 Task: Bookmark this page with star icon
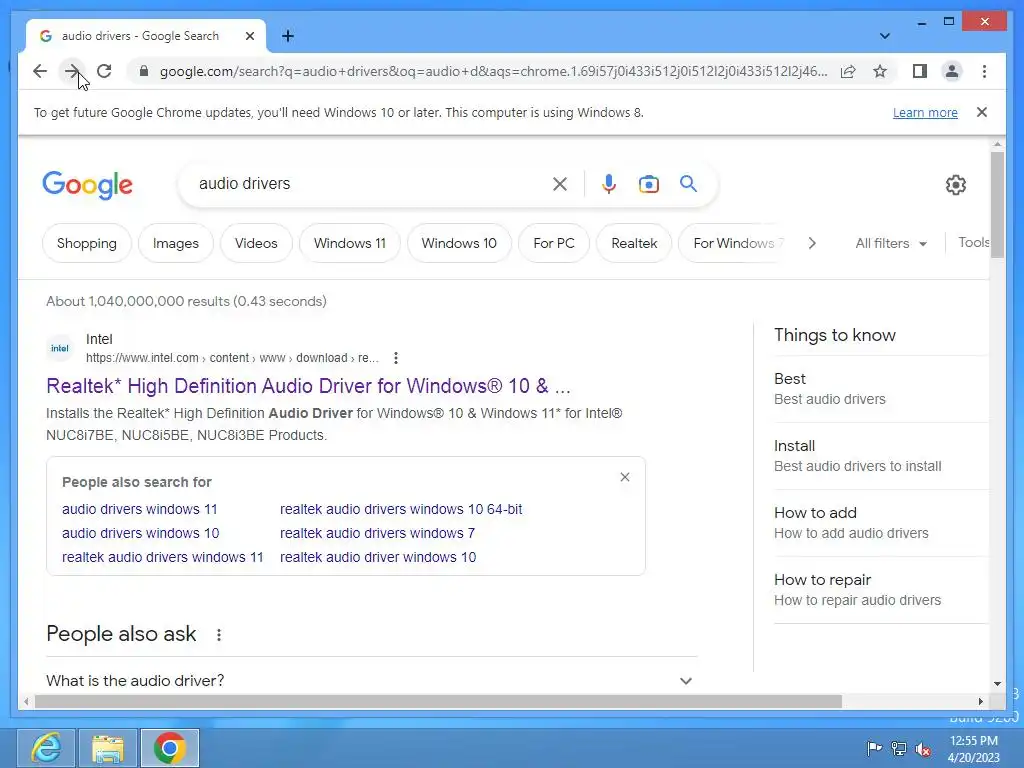coord(880,71)
